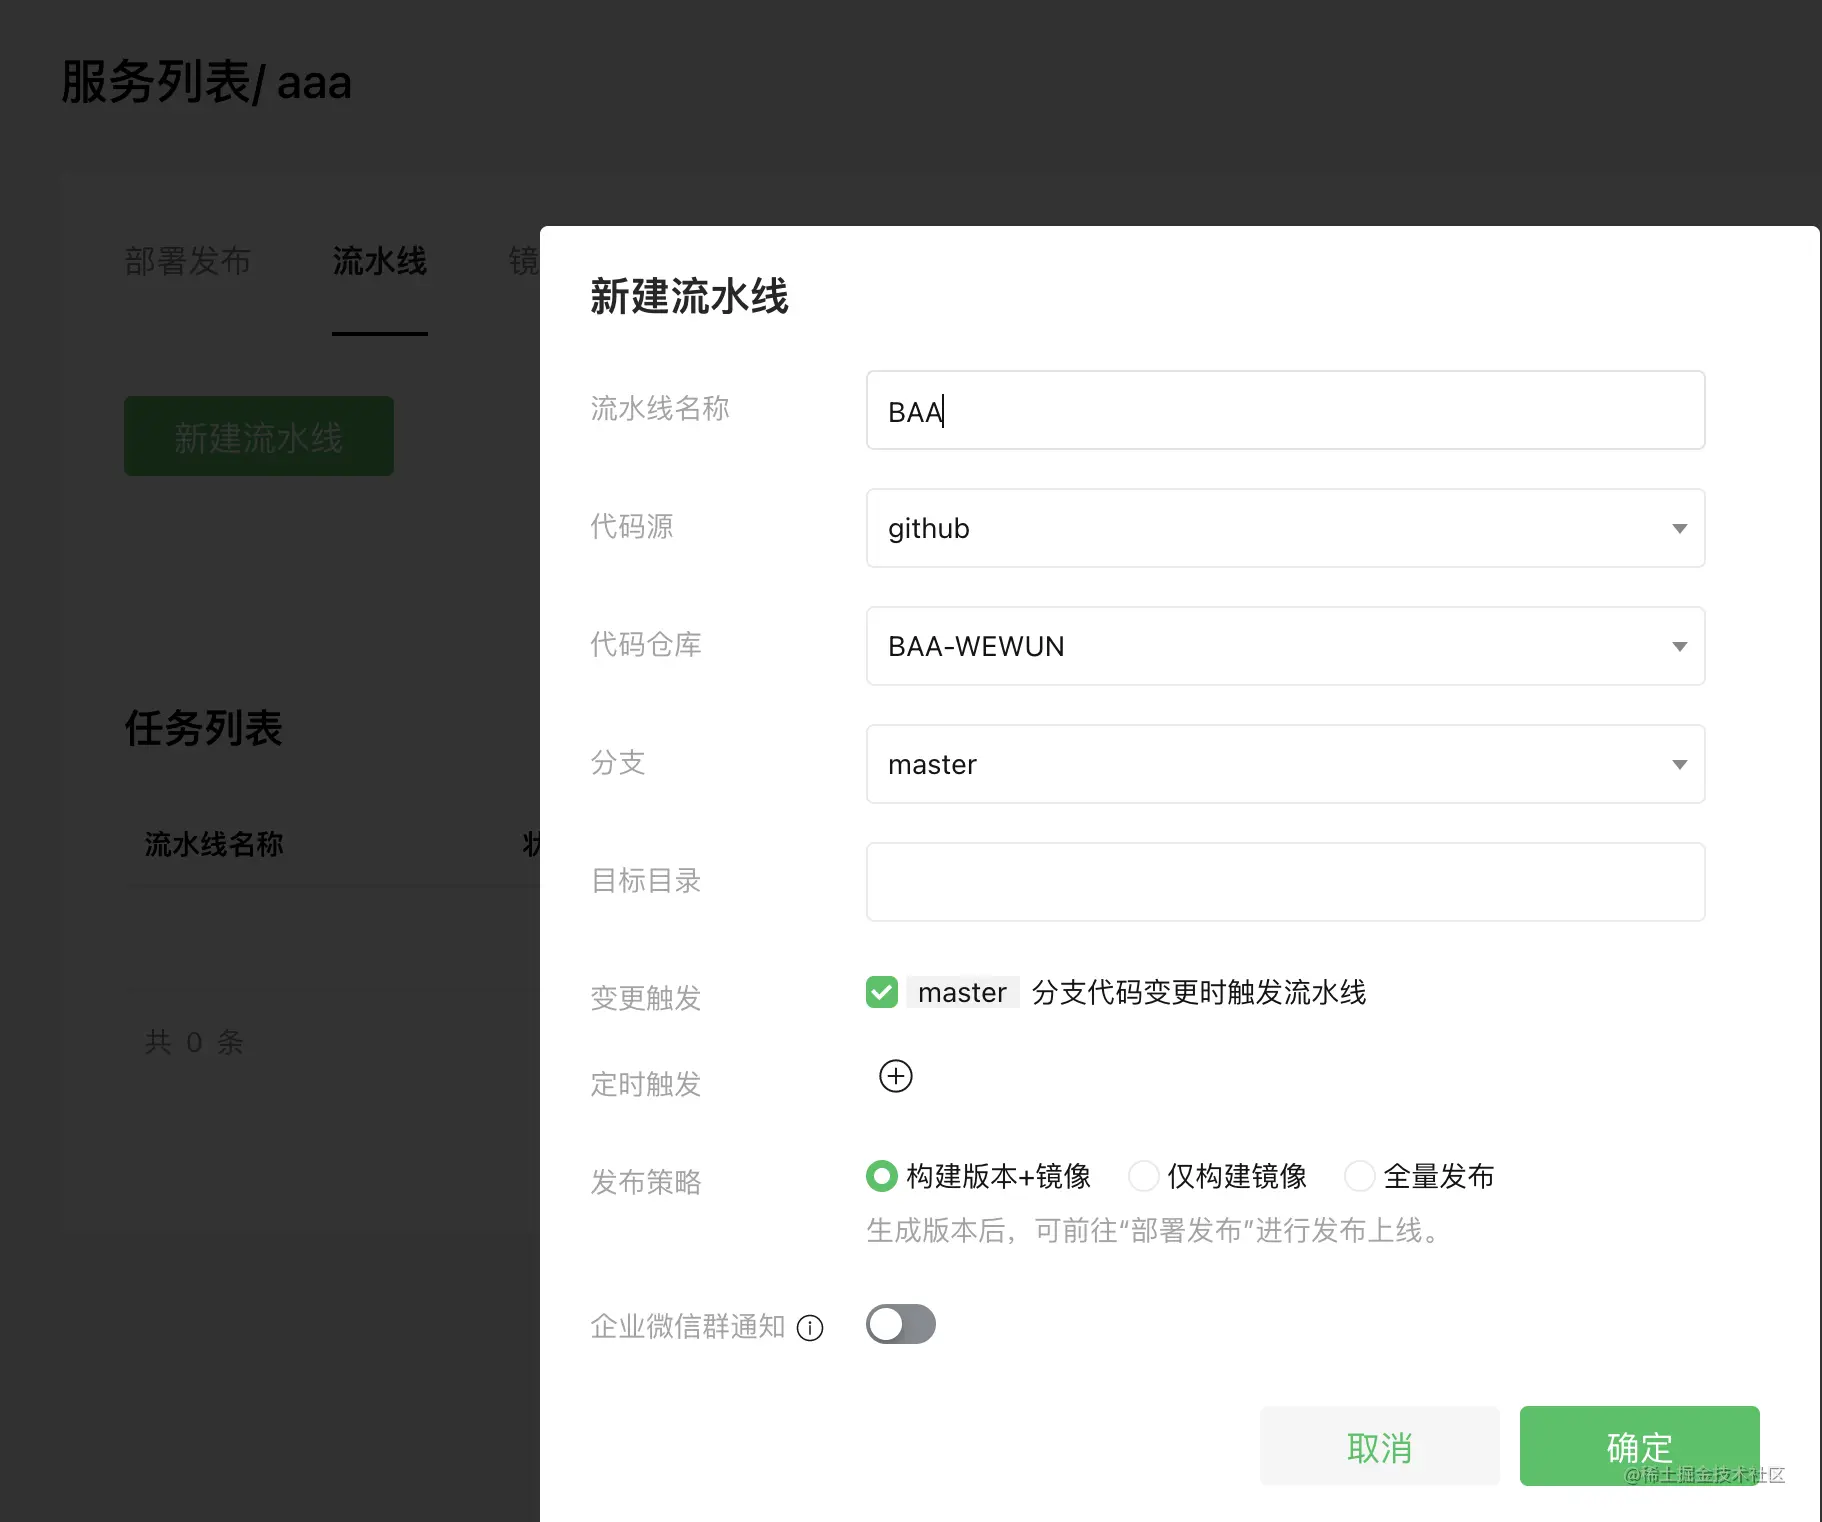This screenshot has height=1522, width=1822.
Task: Confirm with the 确定 button
Action: (1639, 1446)
